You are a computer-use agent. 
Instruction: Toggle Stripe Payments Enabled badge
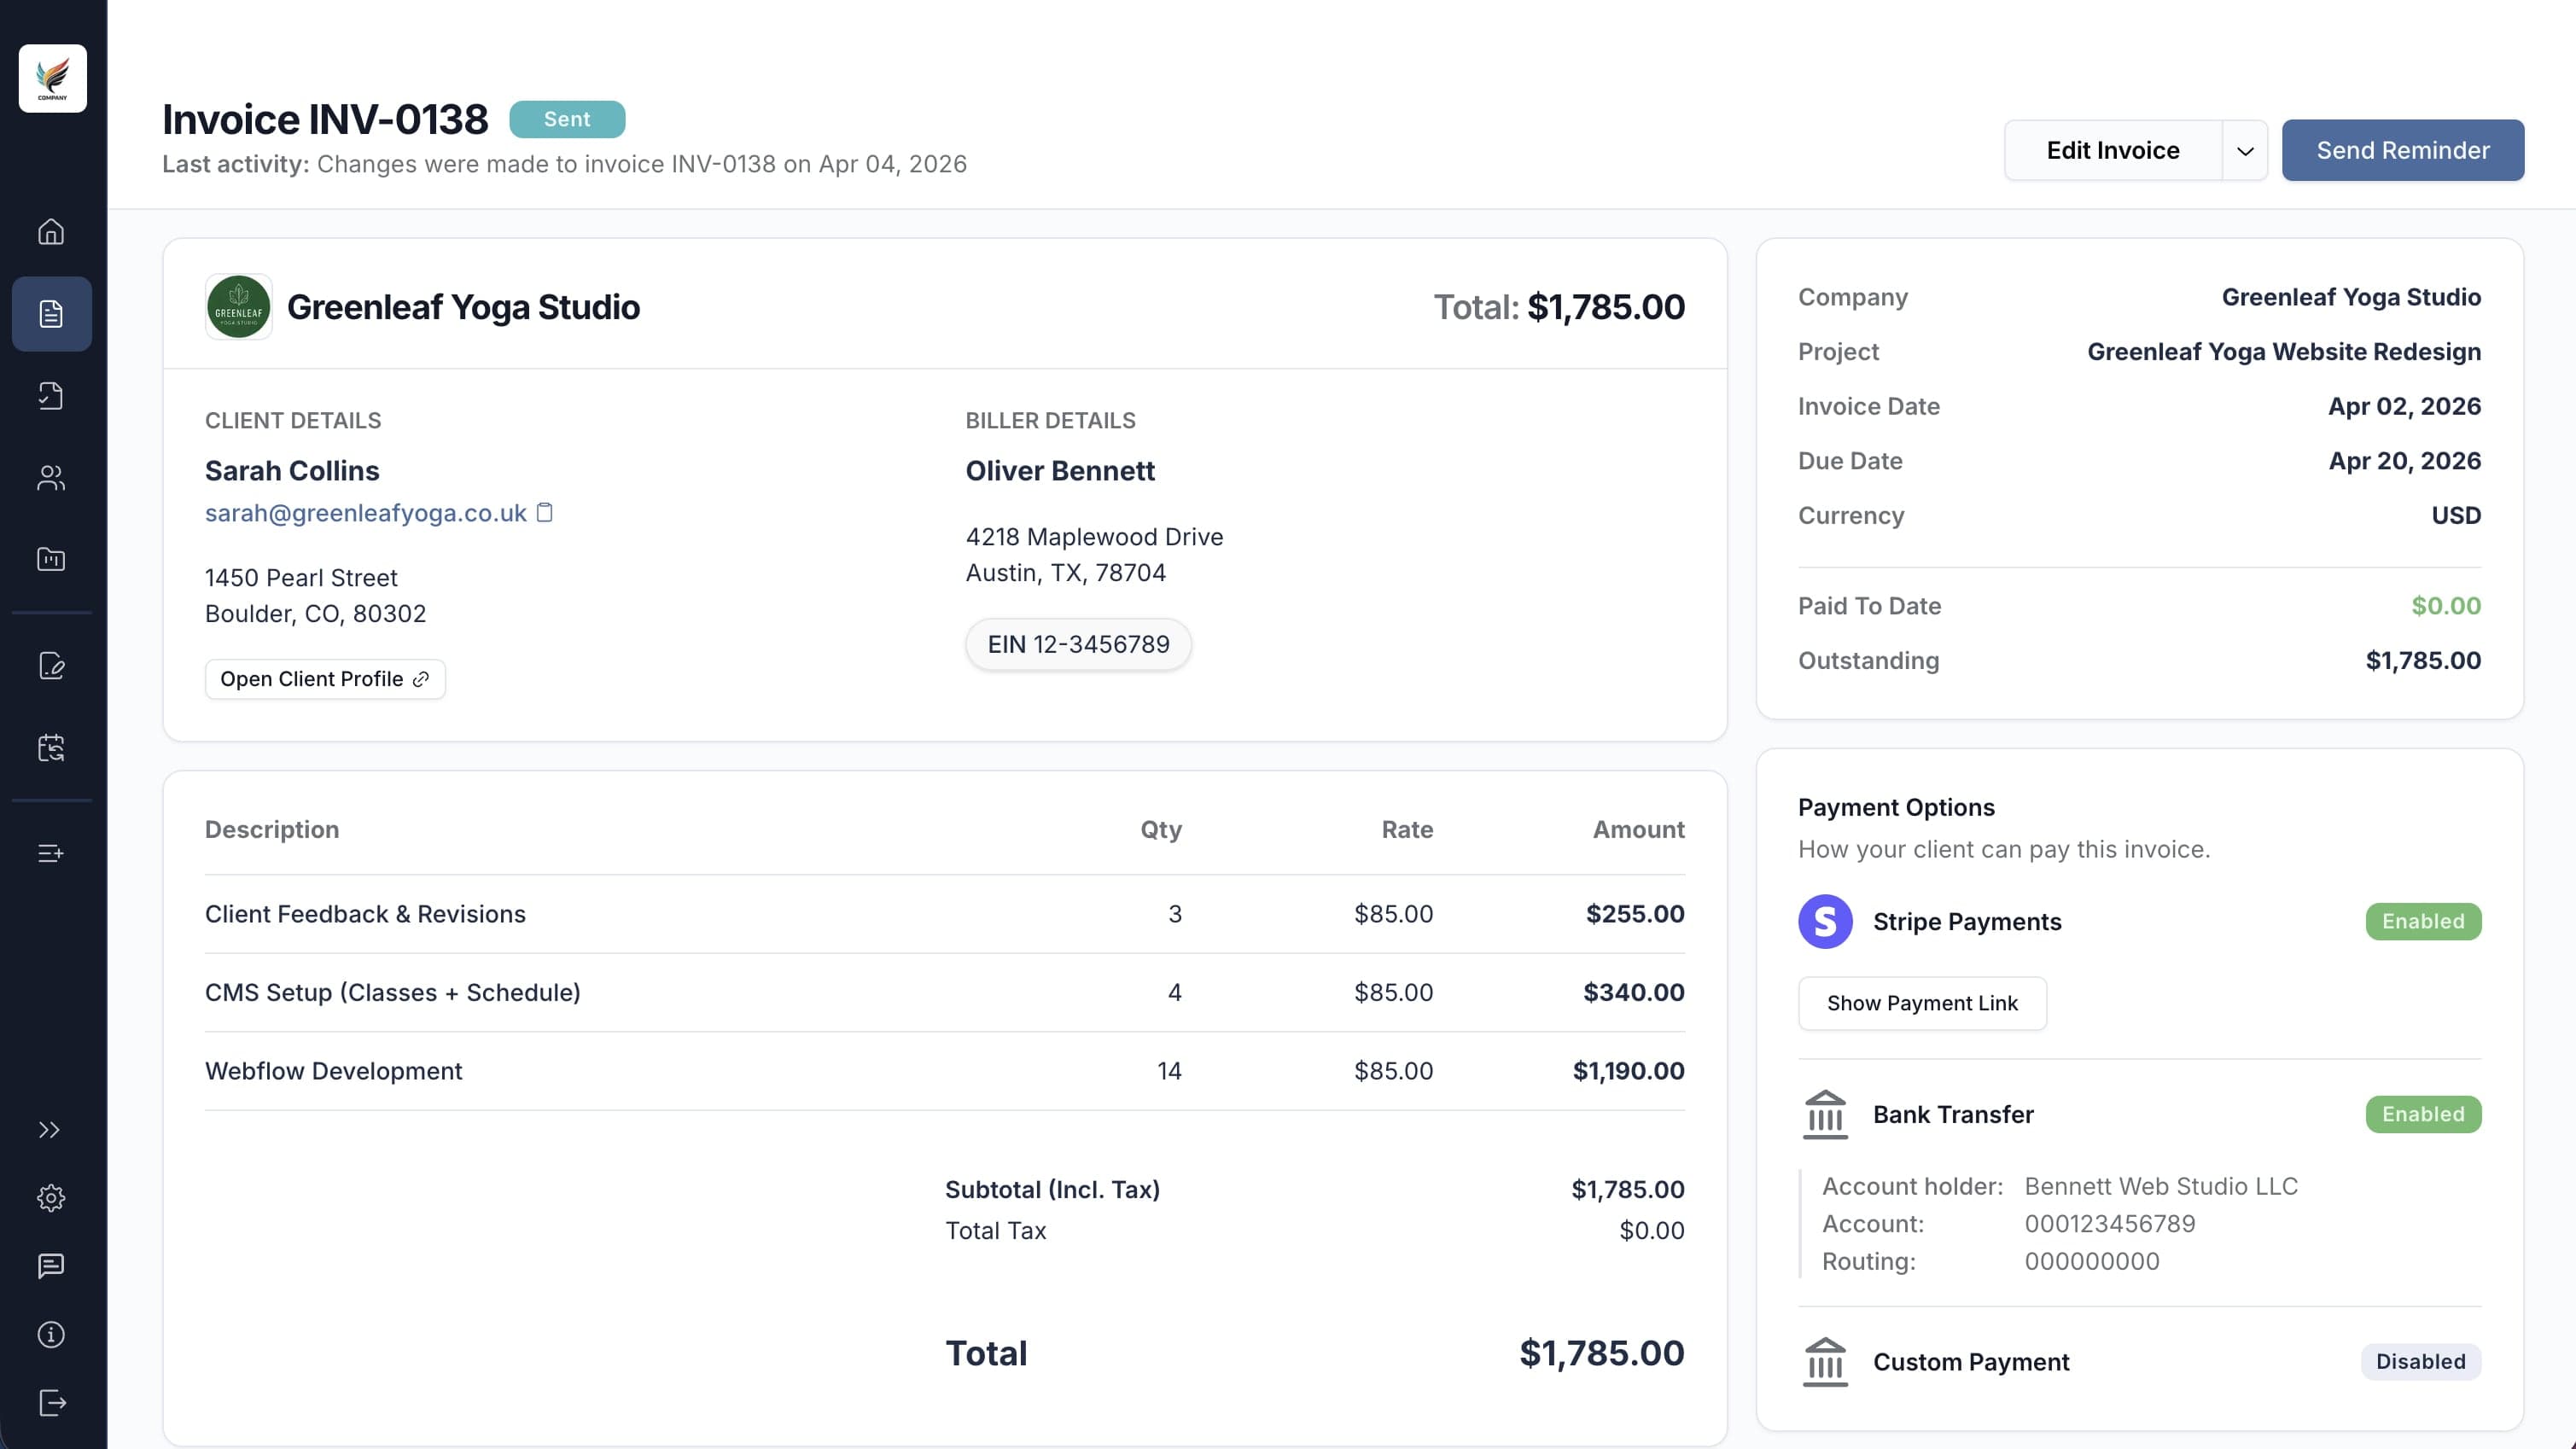click(x=2423, y=921)
